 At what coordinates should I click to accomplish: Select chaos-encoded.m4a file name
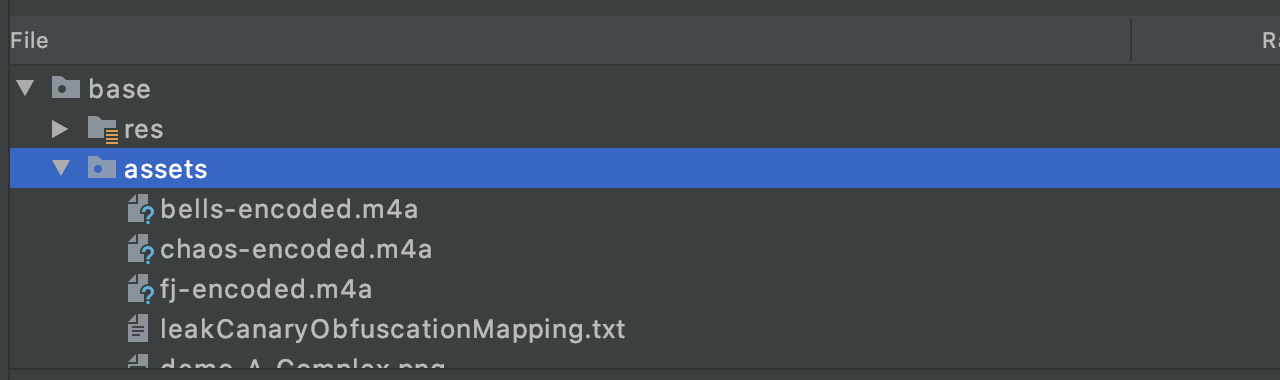[296, 250]
